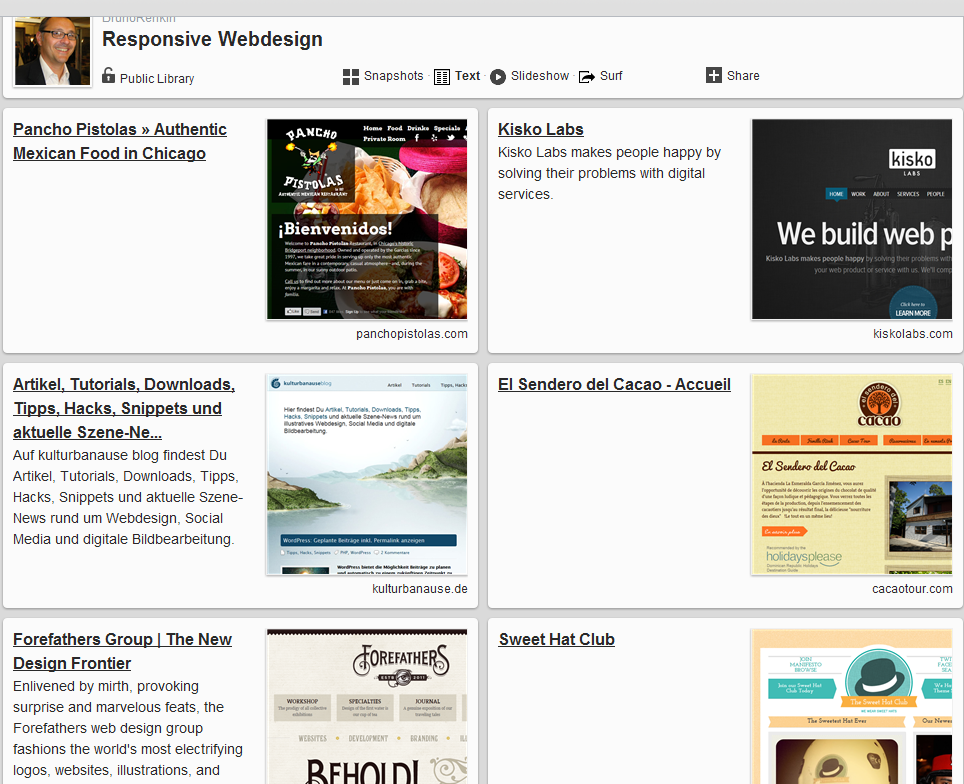Open the profile photo of the library owner
The image size is (964, 784).
click(52, 51)
